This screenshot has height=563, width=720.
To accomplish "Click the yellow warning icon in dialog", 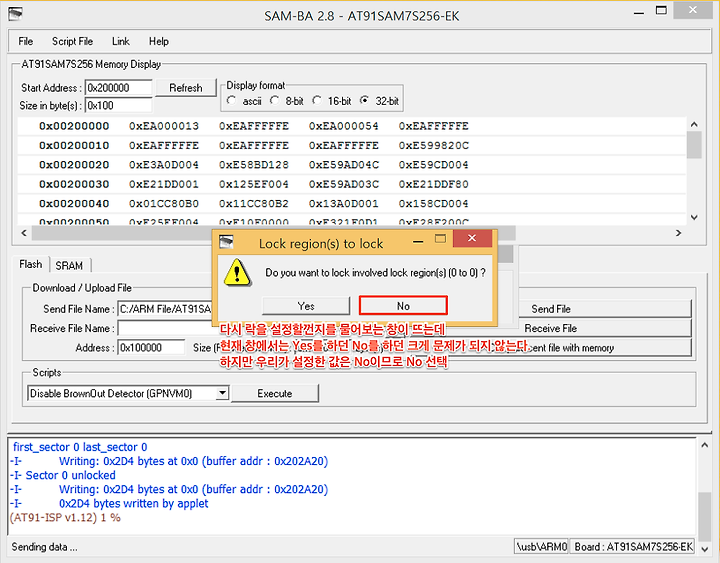I will point(237,272).
